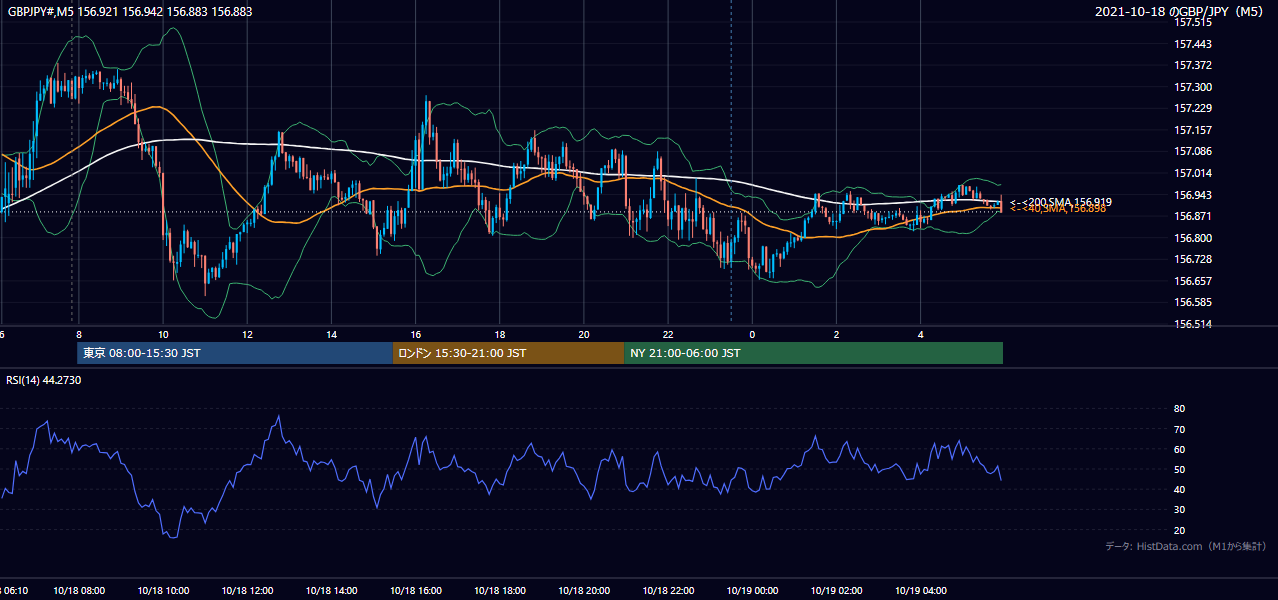Click price axis value 156.943
The image size is (1278, 600).
[x=1192, y=195]
